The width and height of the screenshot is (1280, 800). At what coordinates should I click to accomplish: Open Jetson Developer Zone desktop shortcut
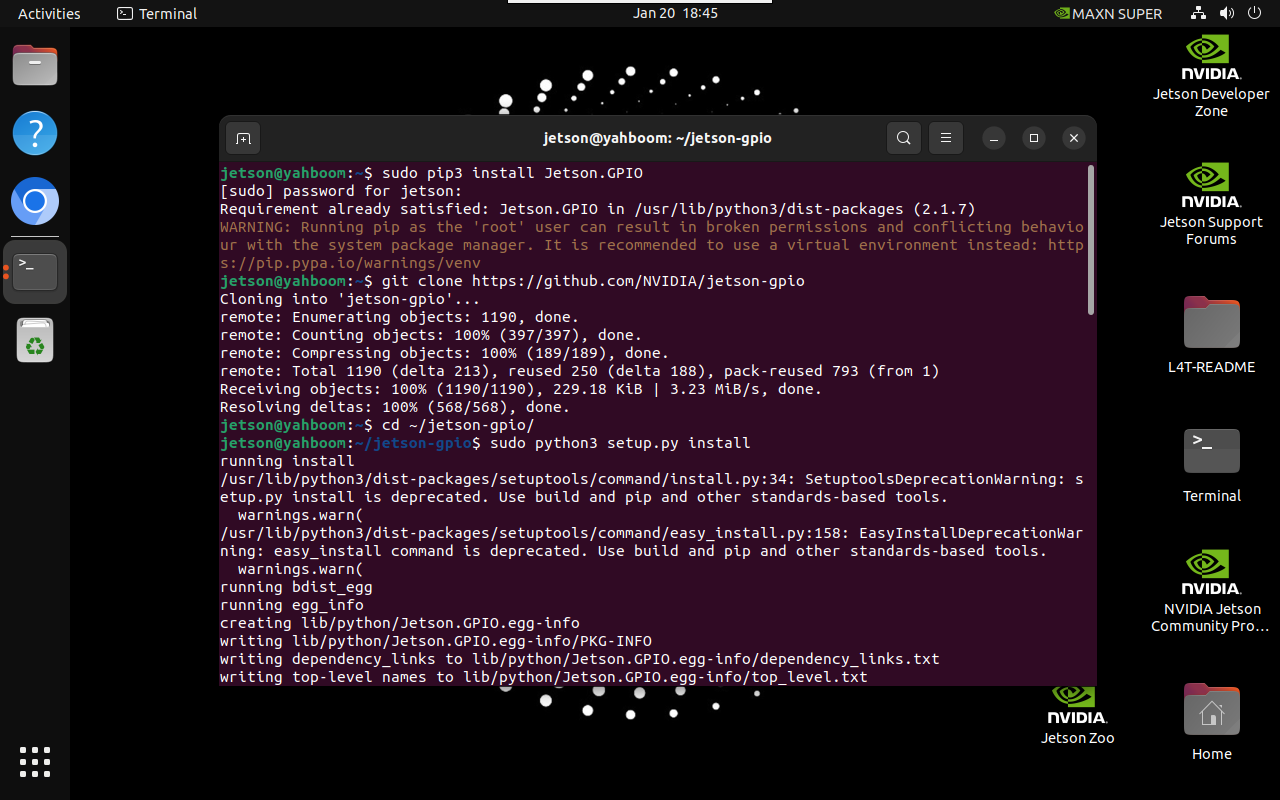point(1211,76)
